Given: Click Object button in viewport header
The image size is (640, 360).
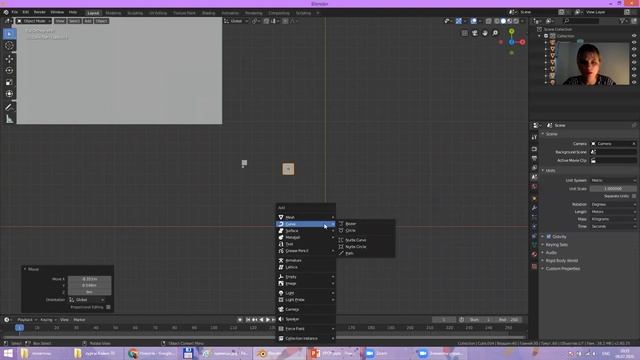Looking at the screenshot, I should (x=101, y=21).
